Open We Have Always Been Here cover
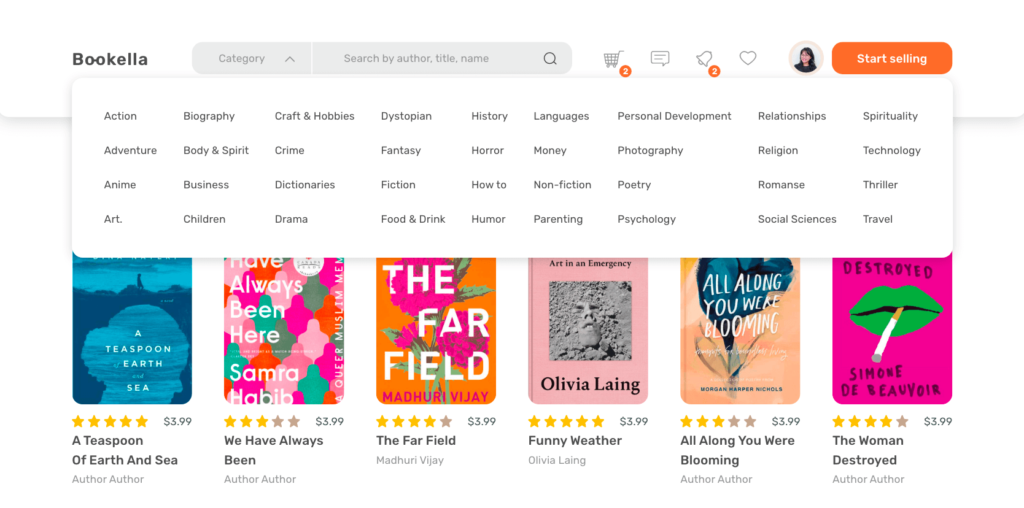The image size is (1024, 508). (284, 330)
